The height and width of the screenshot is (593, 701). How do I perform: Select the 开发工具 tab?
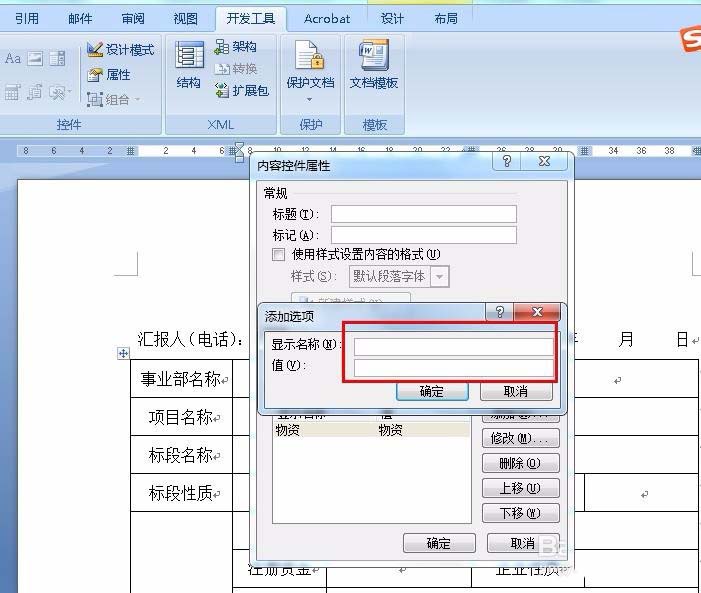pyautogui.click(x=251, y=18)
